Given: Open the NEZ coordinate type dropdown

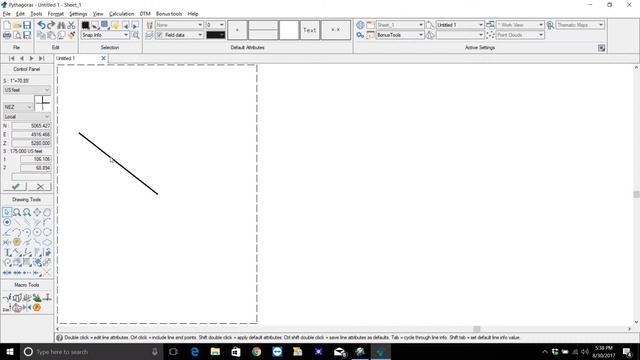Looking at the screenshot, I should coord(18,107).
